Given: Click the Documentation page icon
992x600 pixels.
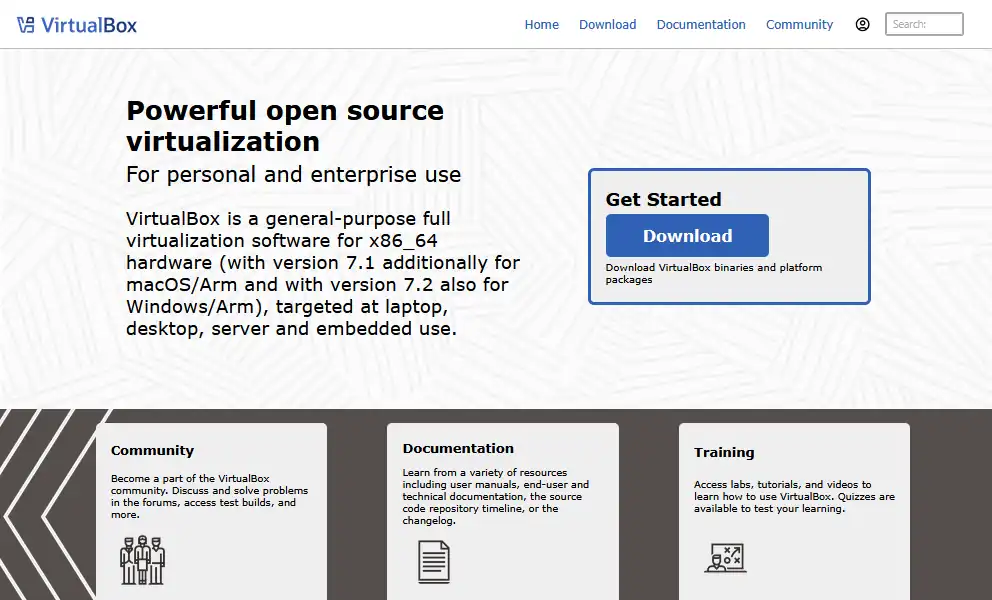Looking at the screenshot, I should coord(433,561).
